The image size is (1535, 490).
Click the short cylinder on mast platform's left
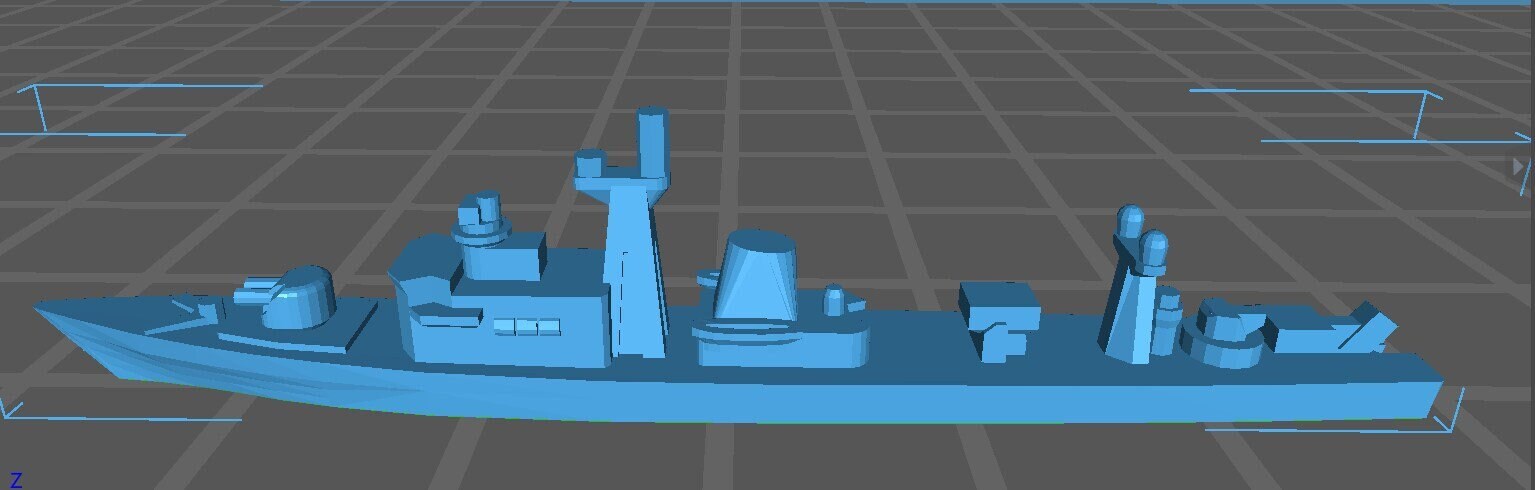click(589, 162)
